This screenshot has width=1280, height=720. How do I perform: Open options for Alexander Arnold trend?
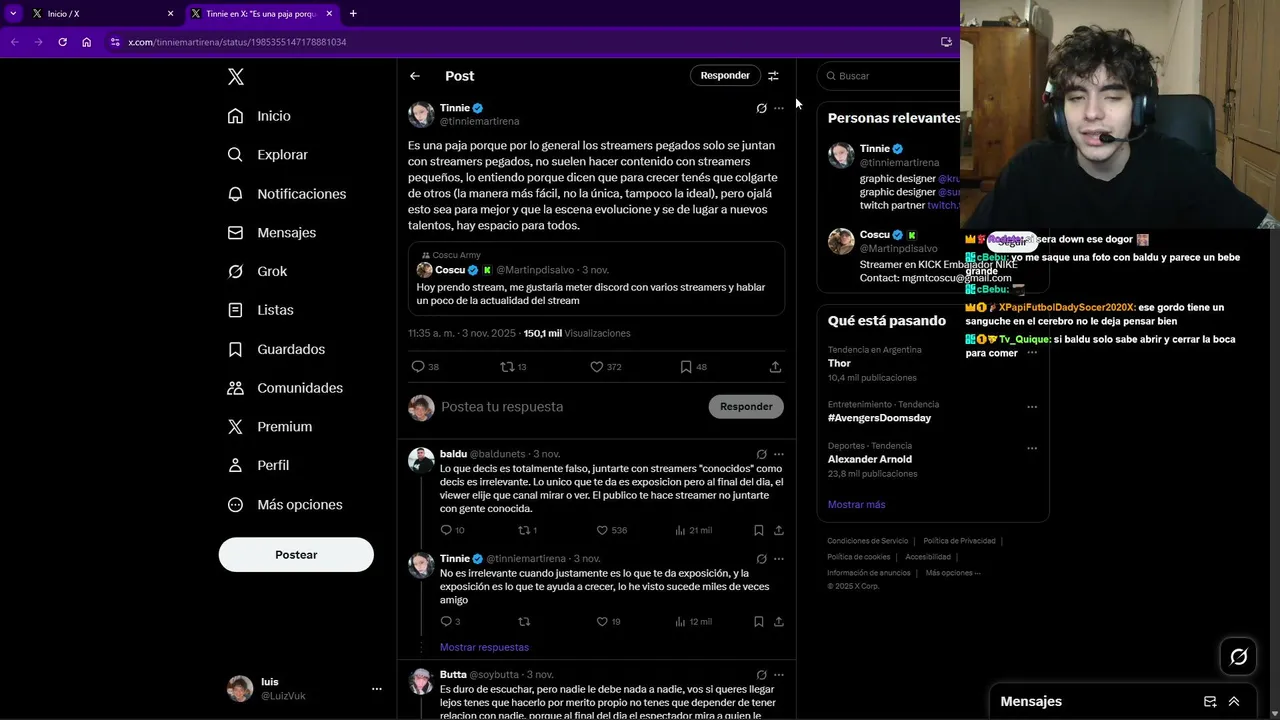click(1032, 448)
